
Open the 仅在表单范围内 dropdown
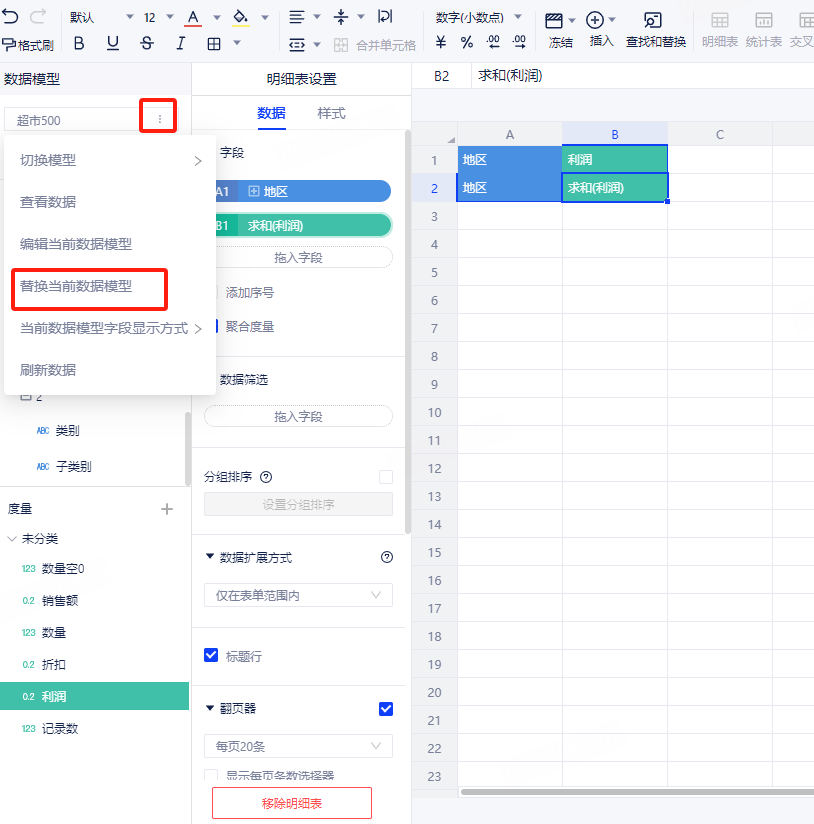click(x=298, y=595)
